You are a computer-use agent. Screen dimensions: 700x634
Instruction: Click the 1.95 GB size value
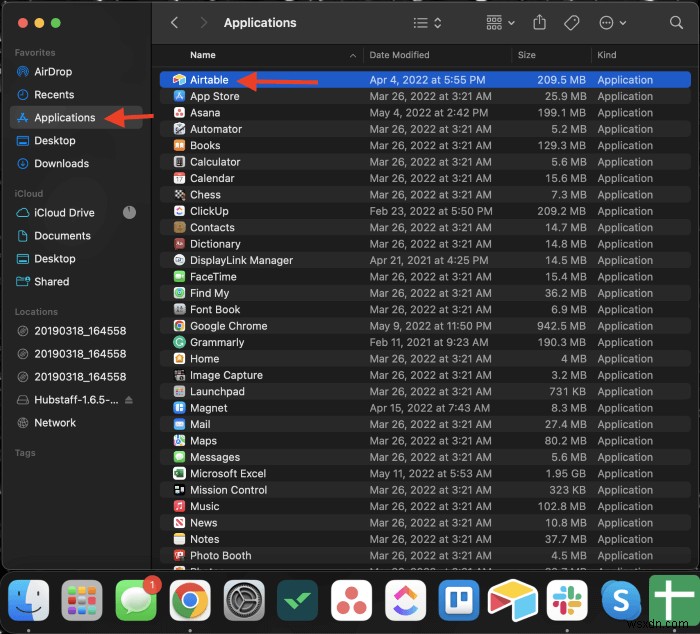[x=566, y=474]
